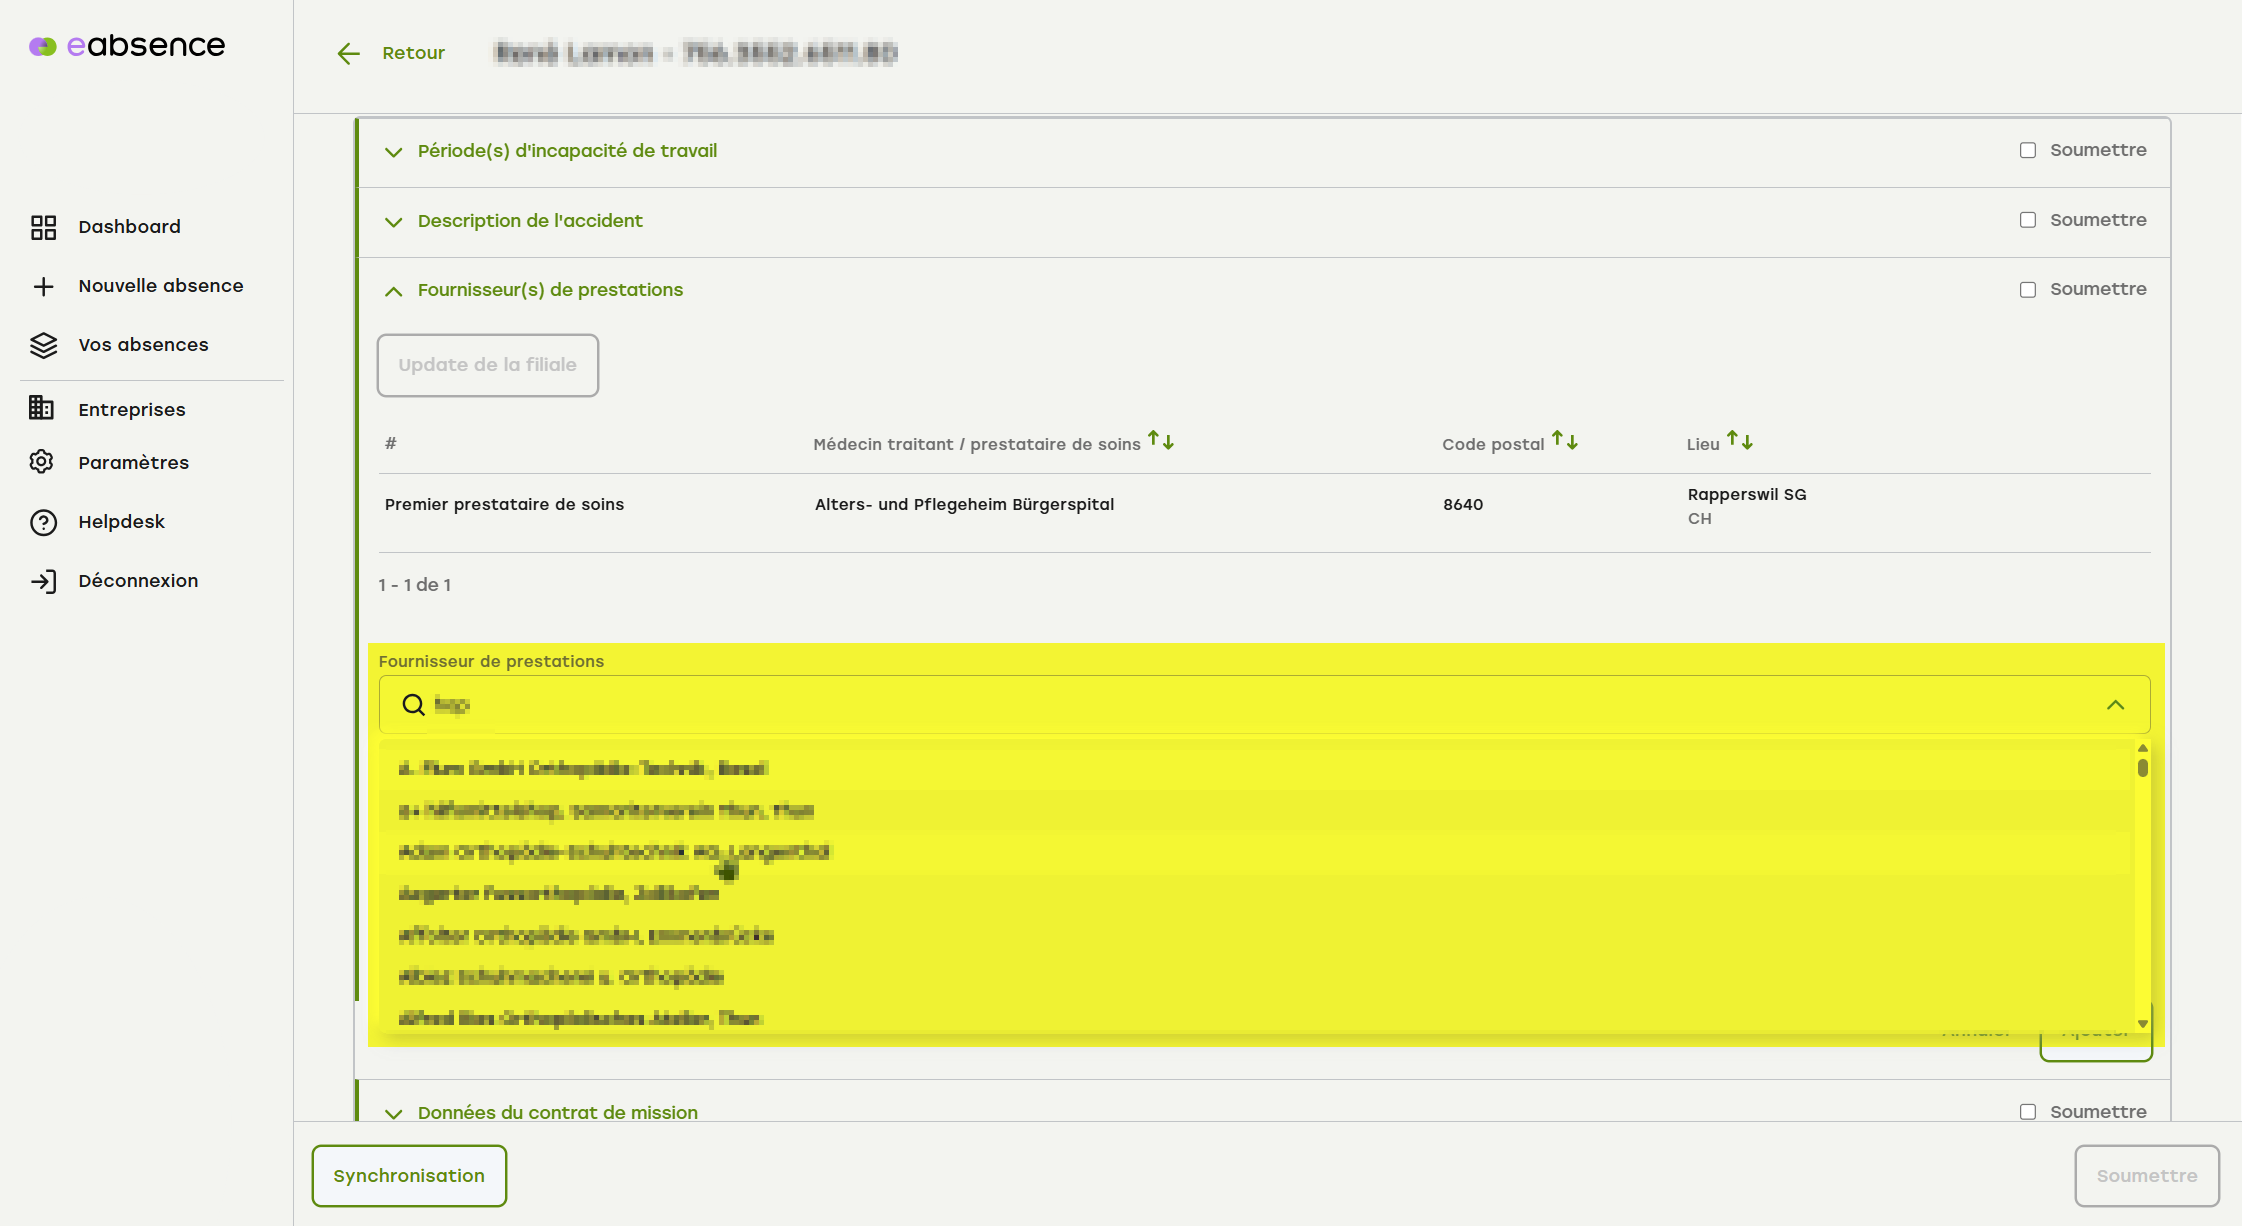The height and width of the screenshot is (1226, 2242).
Task: Click the Paramètres gear icon
Action: [41, 462]
